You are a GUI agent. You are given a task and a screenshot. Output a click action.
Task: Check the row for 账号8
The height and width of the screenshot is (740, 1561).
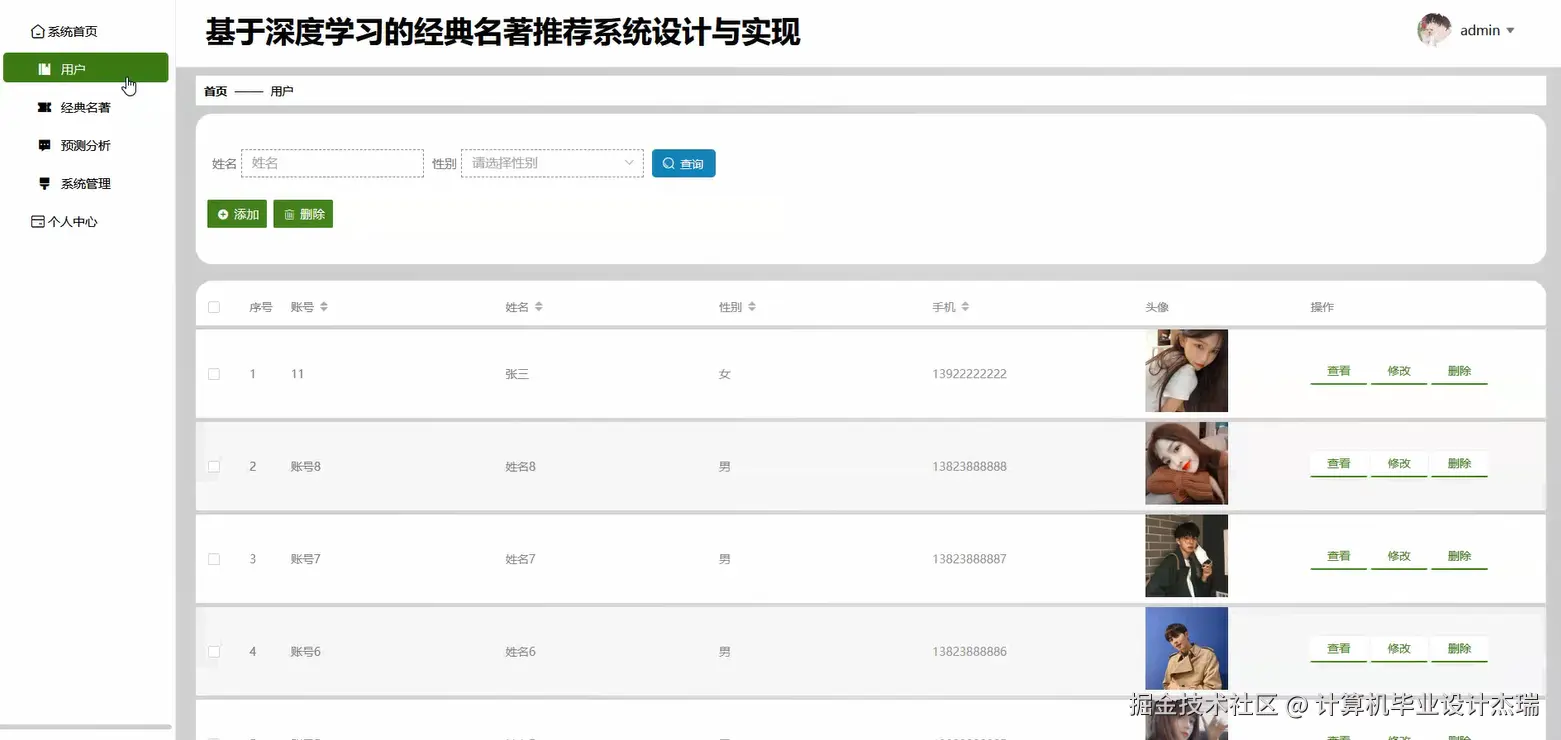pos(214,466)
